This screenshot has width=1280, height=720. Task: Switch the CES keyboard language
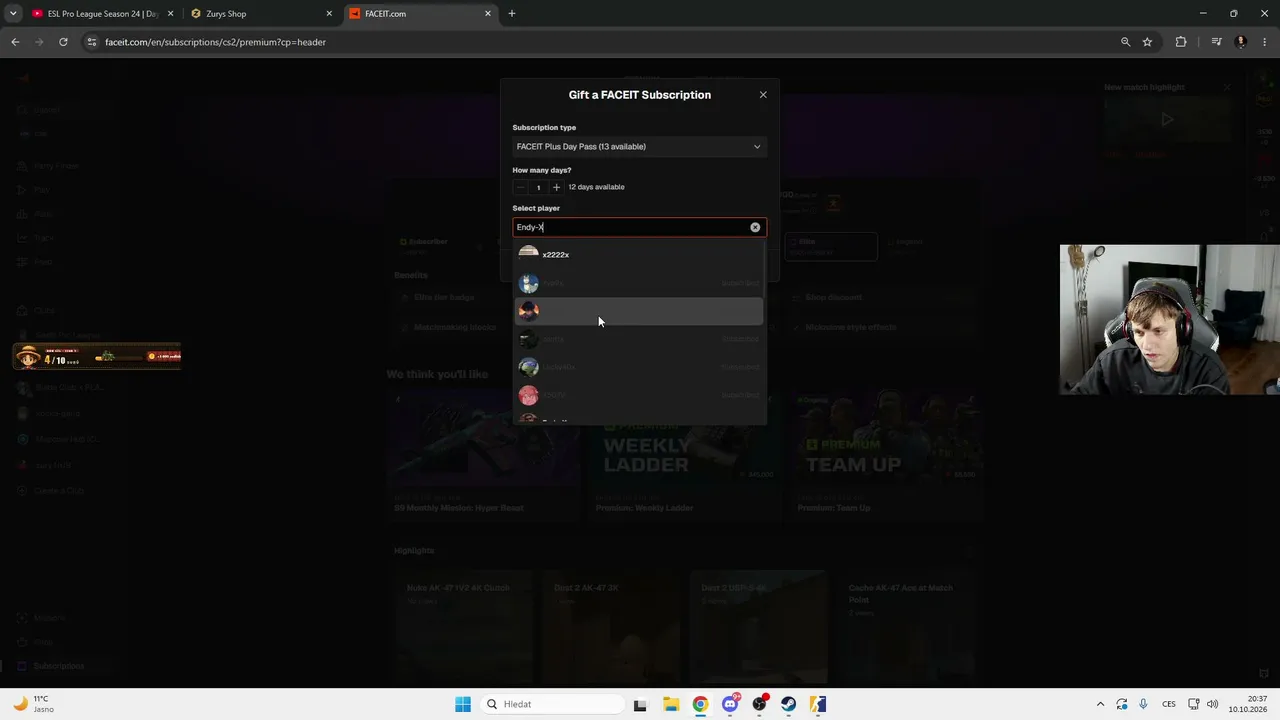click(1168, 704)
